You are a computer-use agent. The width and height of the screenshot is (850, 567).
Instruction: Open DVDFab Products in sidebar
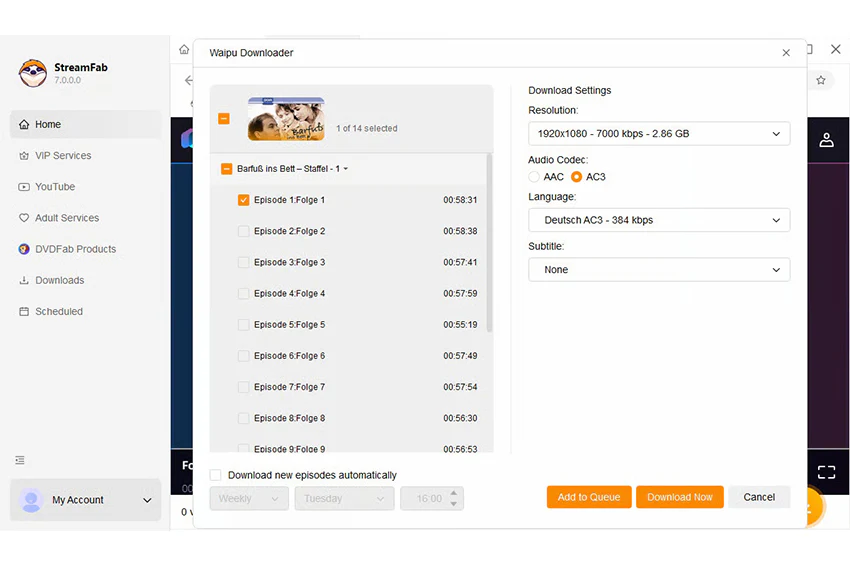[86, 249]
